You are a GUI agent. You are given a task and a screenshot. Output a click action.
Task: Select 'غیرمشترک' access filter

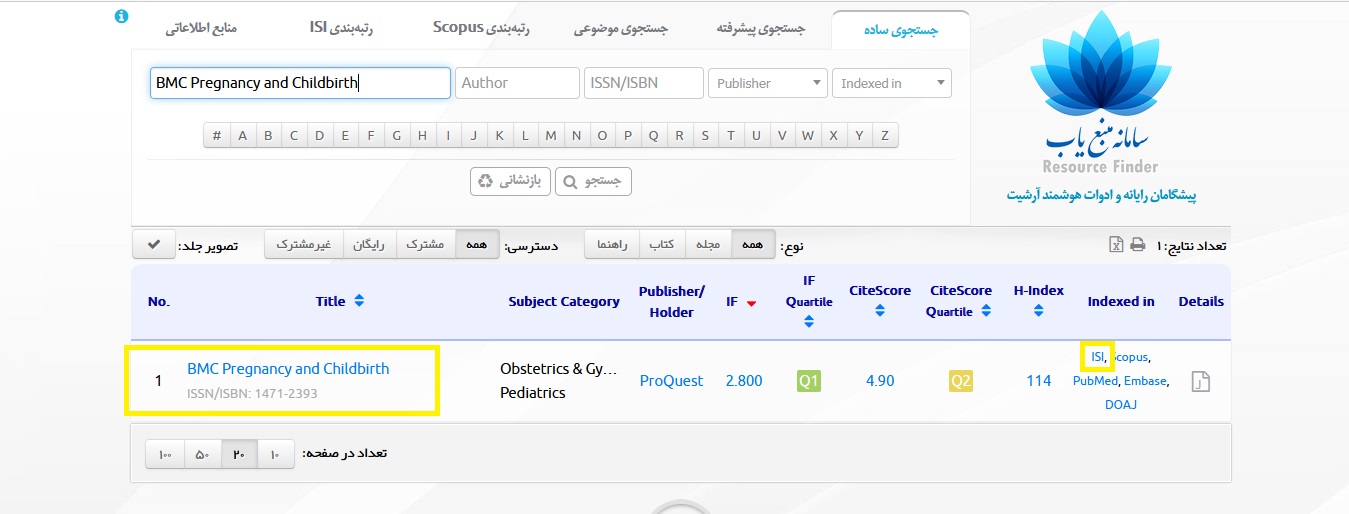pyautogui.click(x=304, y=245)
